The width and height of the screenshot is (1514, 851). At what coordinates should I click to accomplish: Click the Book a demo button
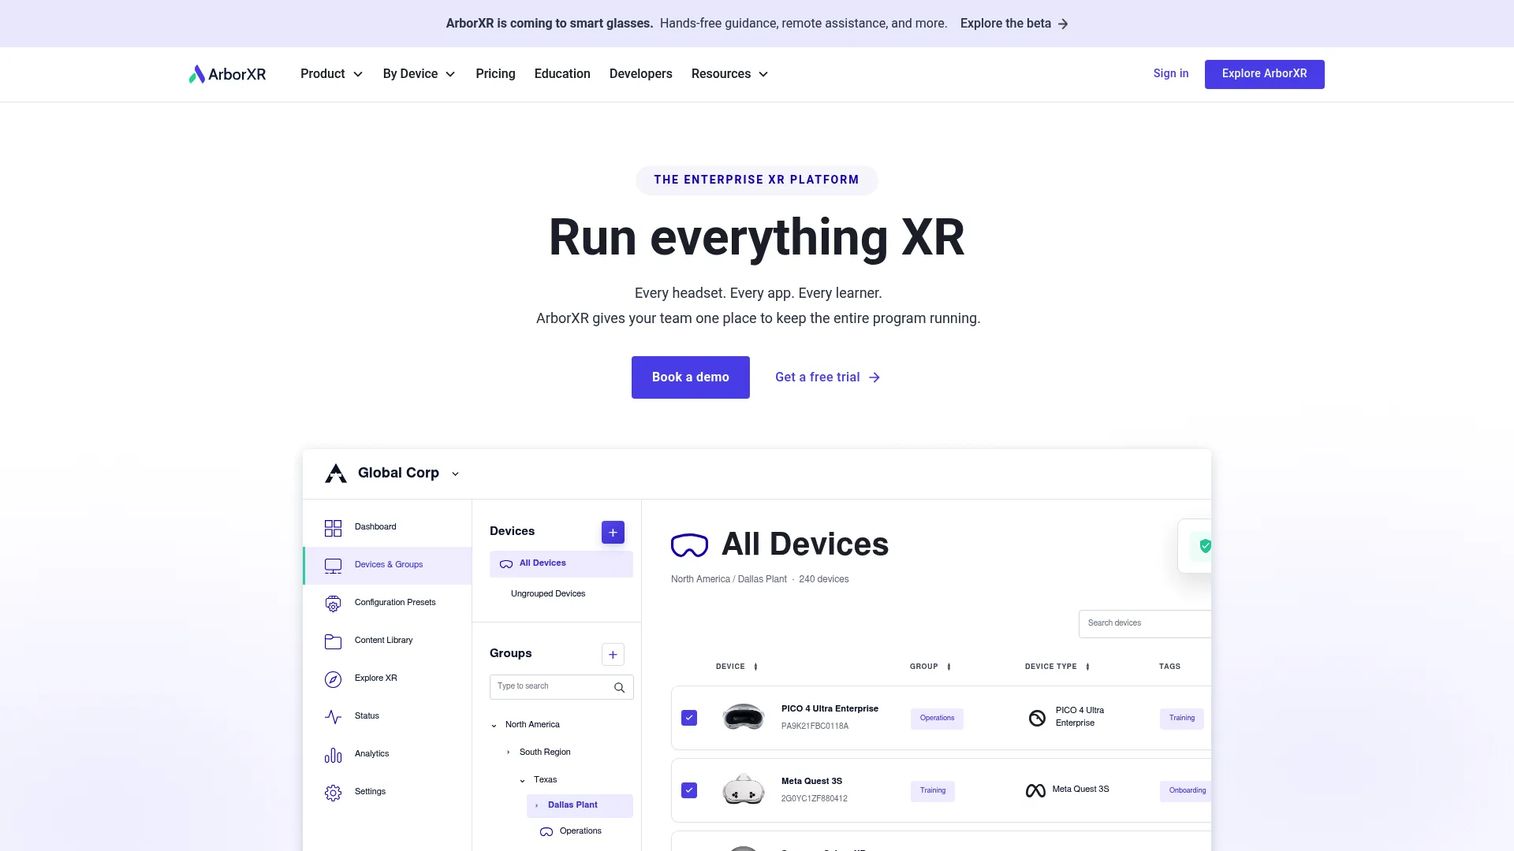pyautogui.click(x=690, y=377)
